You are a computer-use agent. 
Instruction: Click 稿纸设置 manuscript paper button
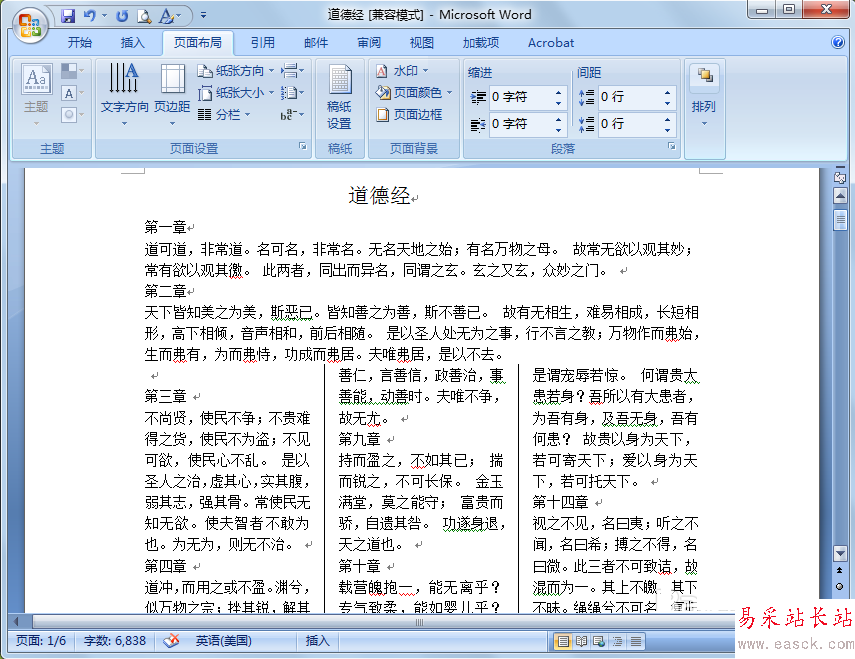pos(339,96)
